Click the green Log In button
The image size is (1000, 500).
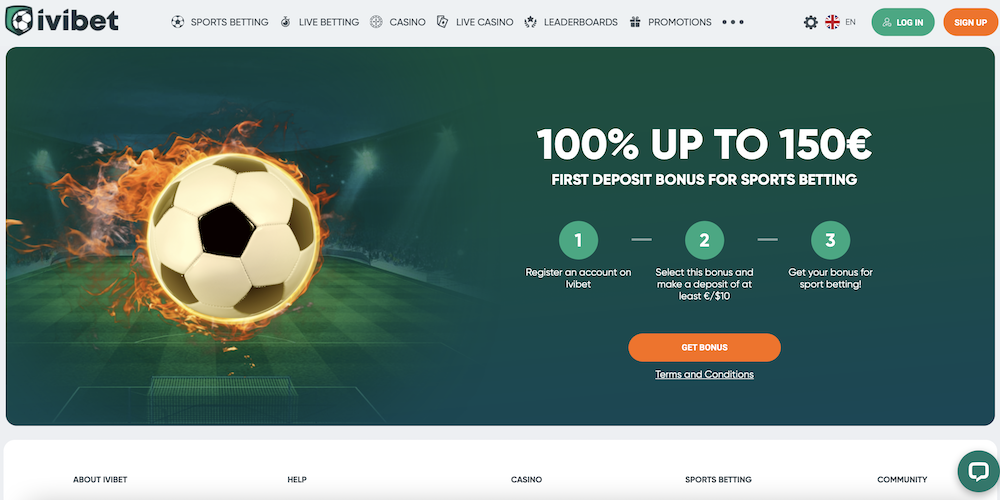[903, 22]
